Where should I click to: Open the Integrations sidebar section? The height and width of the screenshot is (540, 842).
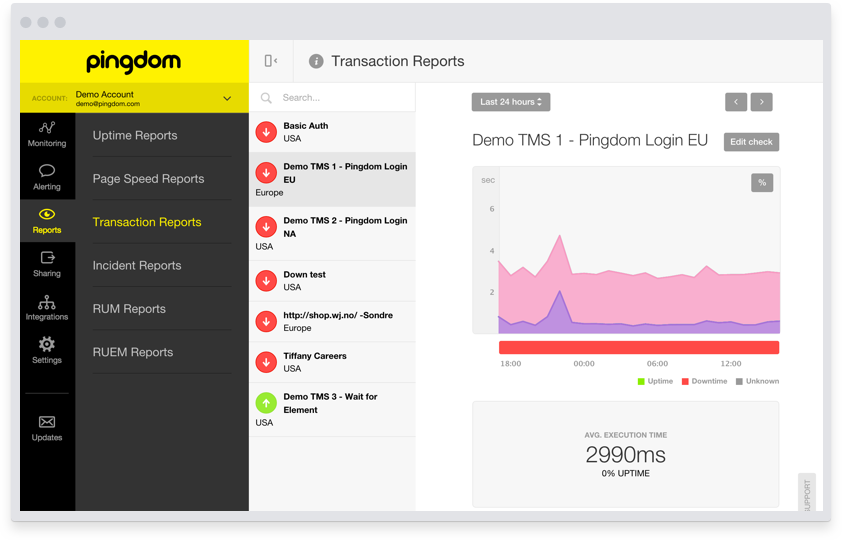pos(47,308)
